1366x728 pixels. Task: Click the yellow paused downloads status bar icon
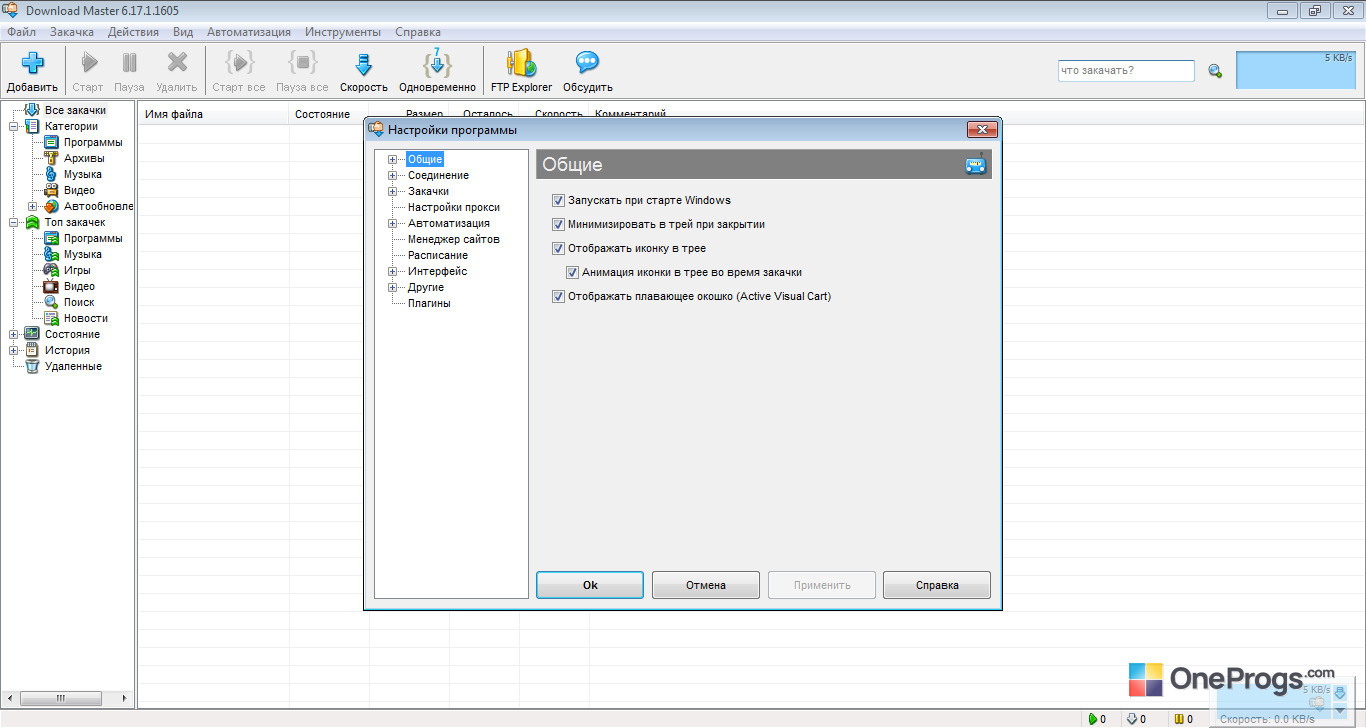pos(1179,719)
